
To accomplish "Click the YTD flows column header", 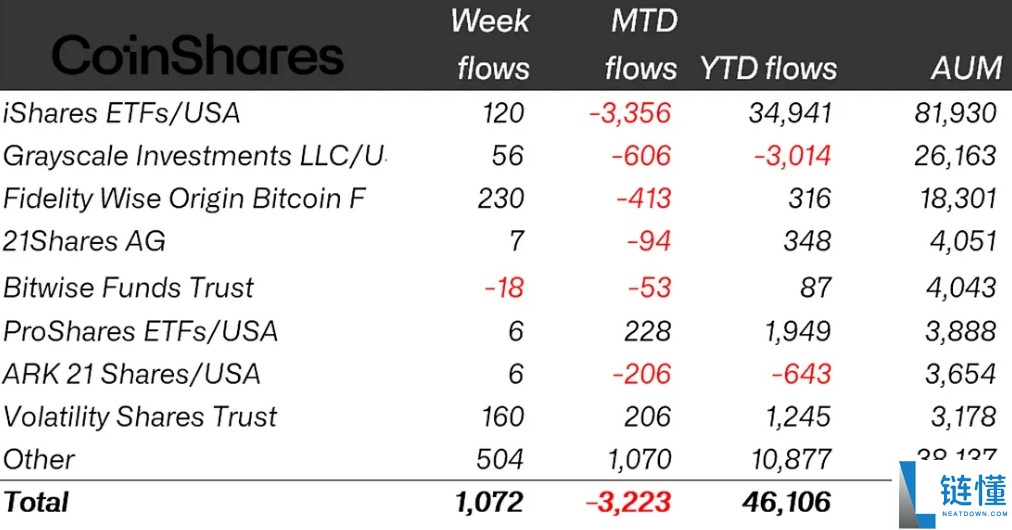I will pyautogui.click(x=768, y=68).
